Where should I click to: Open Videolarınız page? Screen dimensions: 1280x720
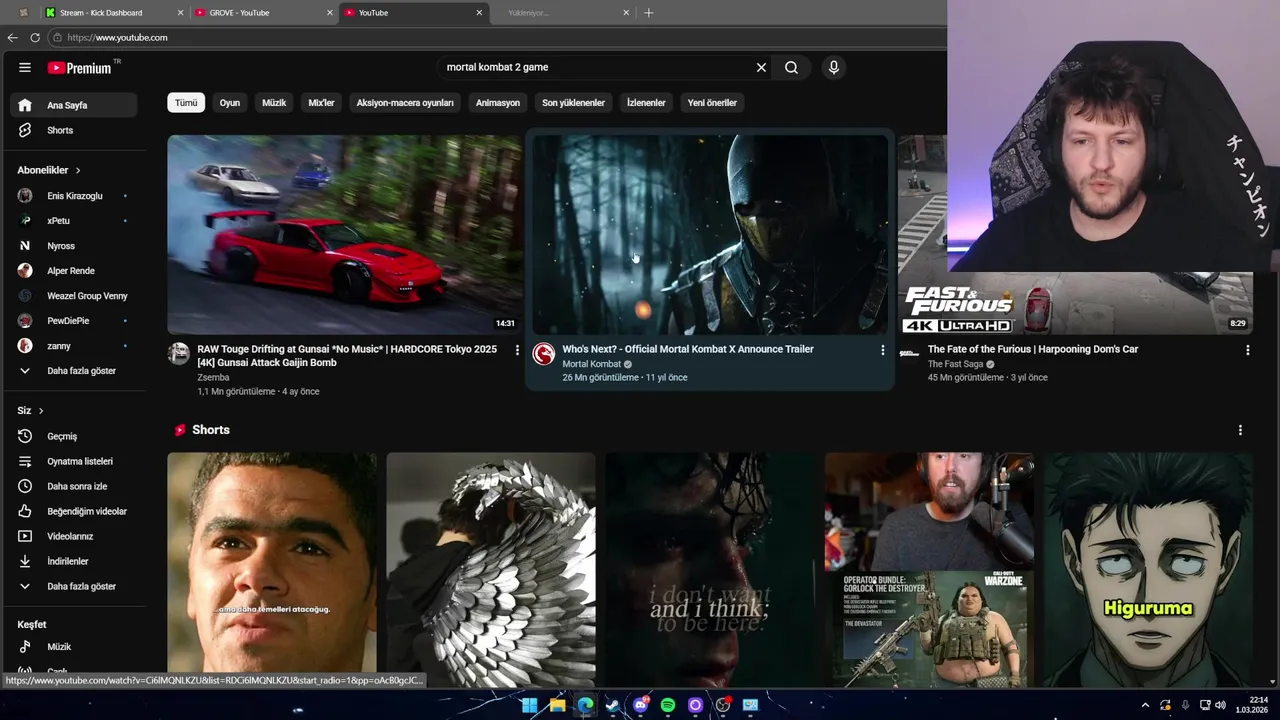tap(74, 536)
